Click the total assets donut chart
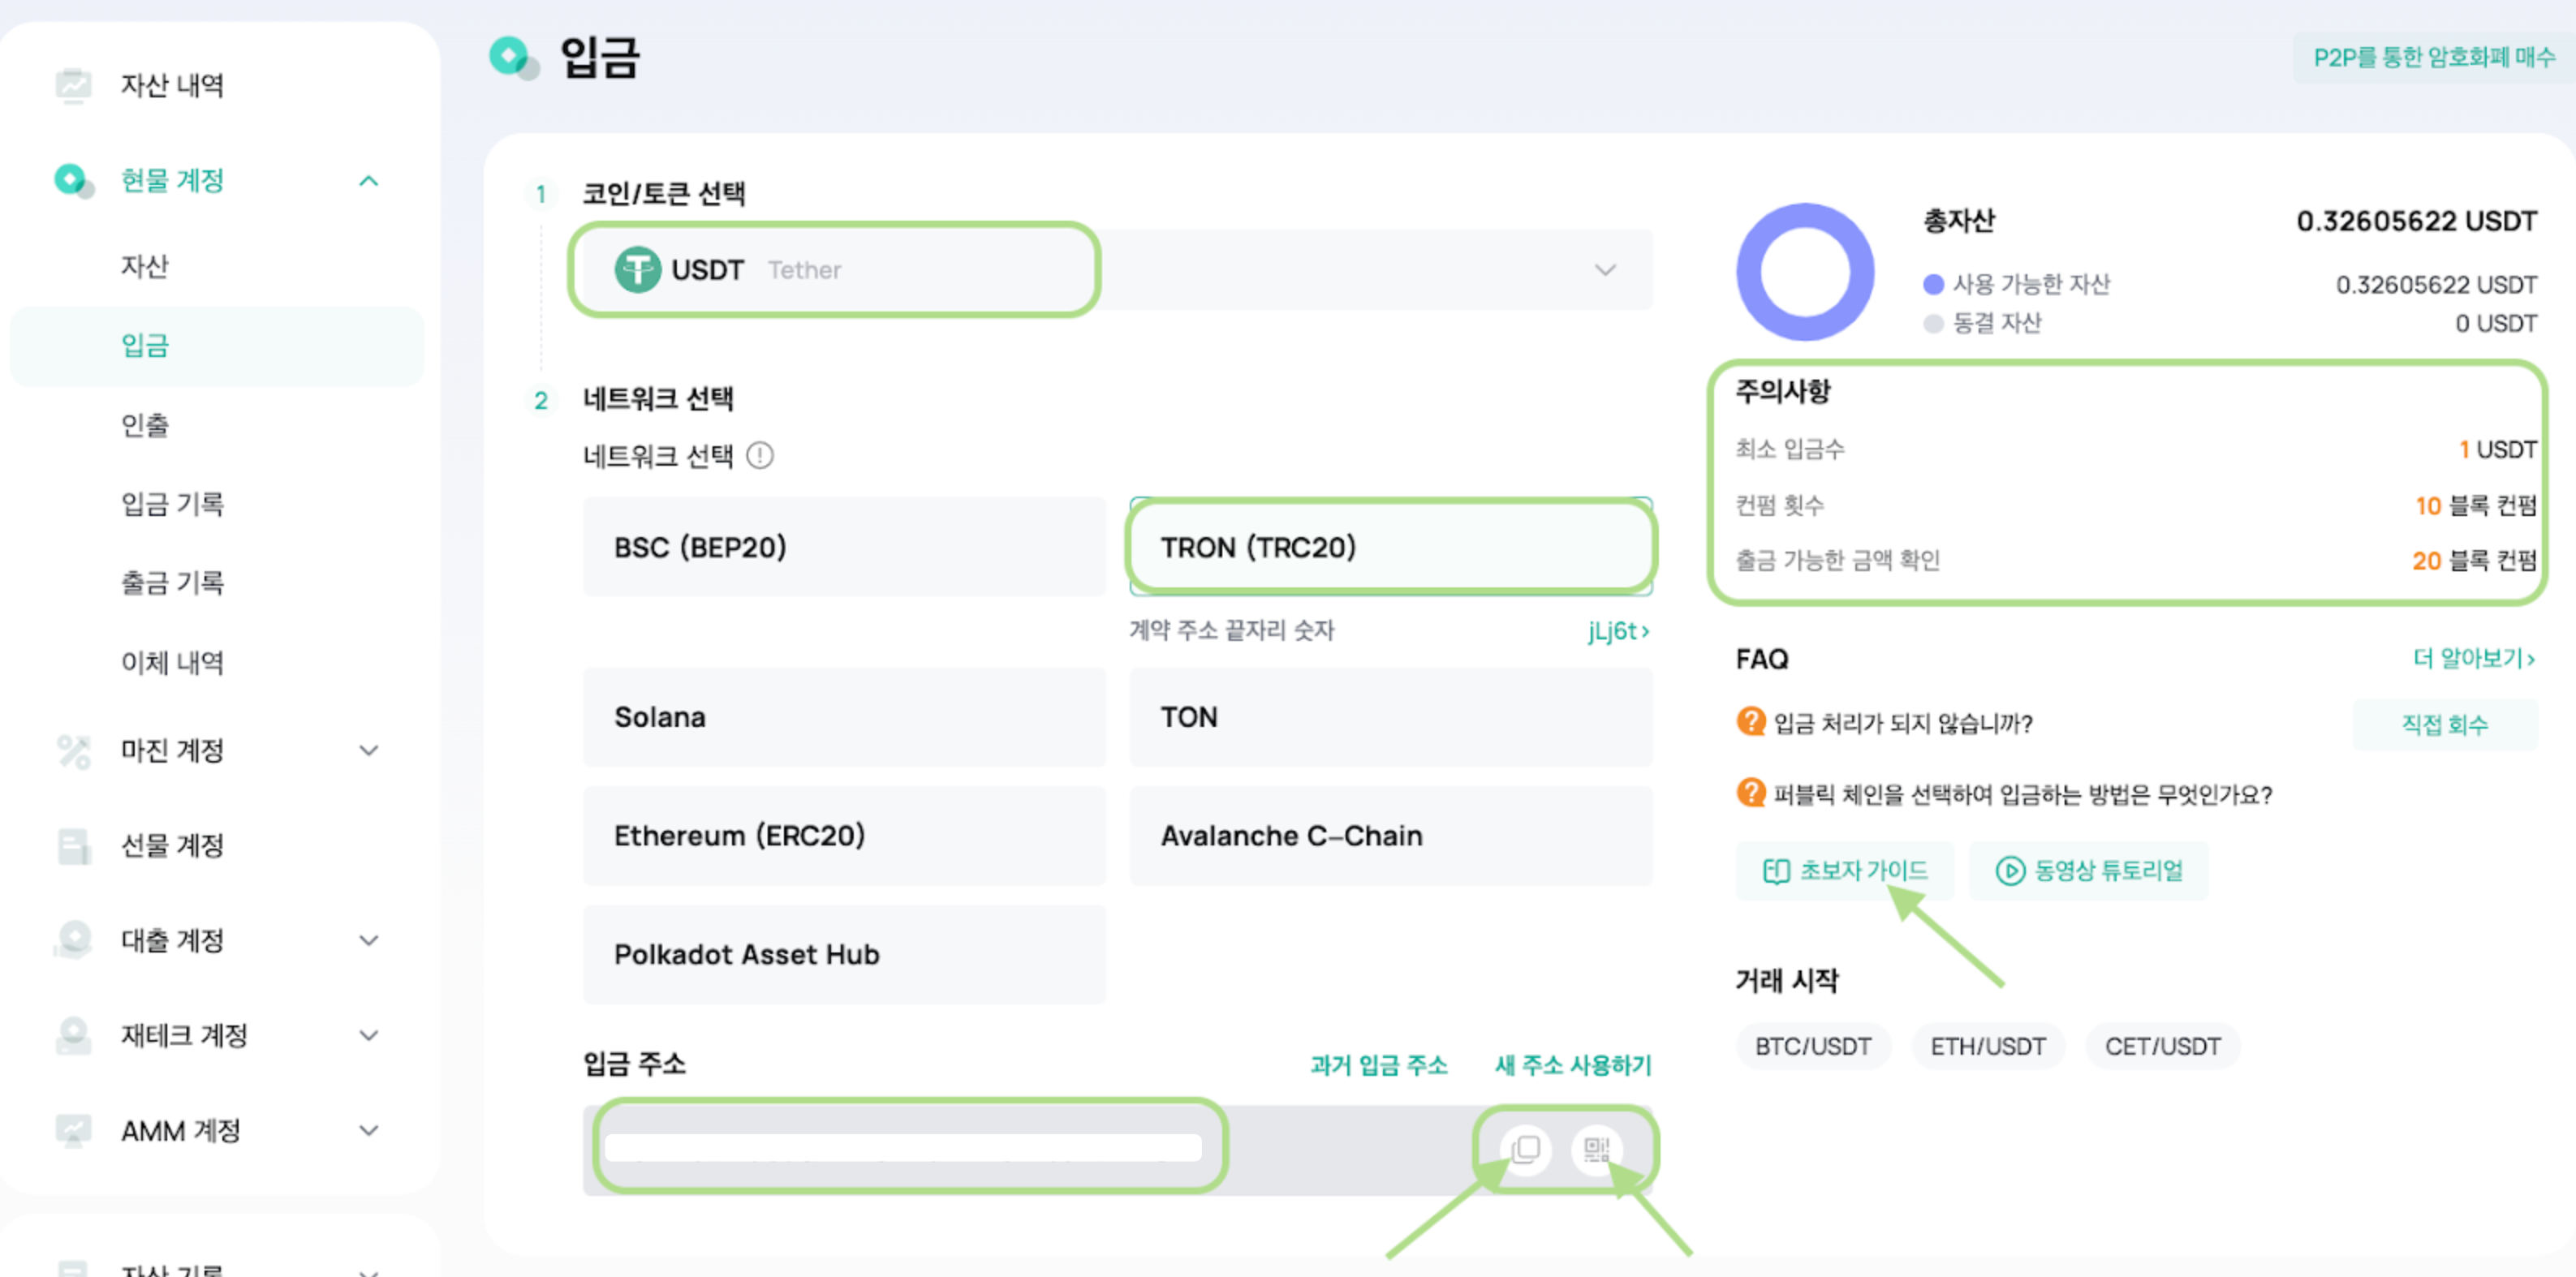 (x=1804, y=272)
